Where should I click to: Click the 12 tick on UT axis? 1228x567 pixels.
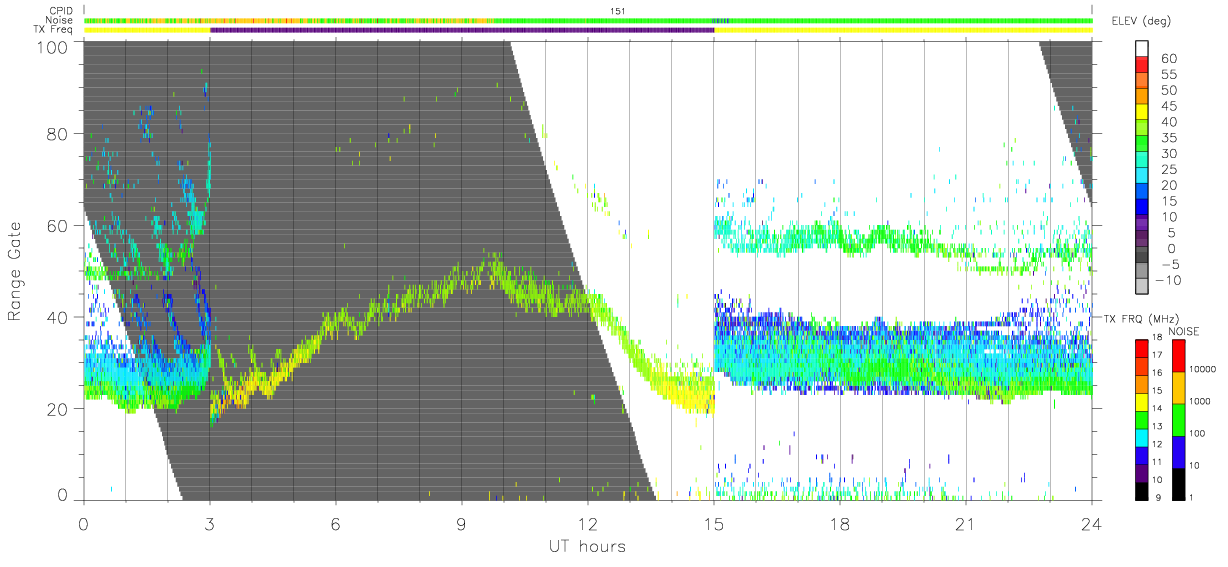[588, 524]
